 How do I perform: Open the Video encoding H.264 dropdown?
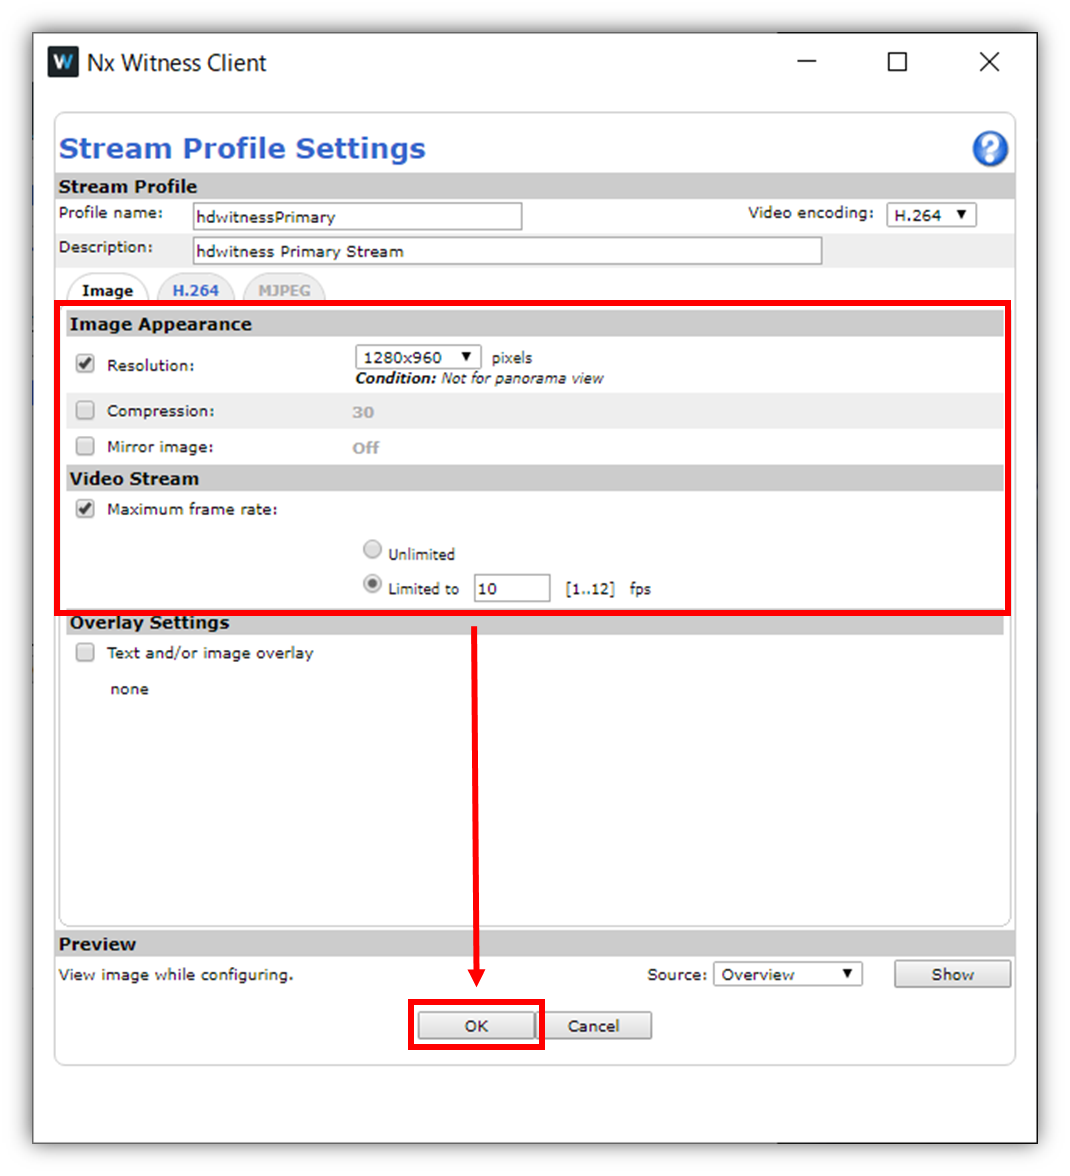click(931, 215)
